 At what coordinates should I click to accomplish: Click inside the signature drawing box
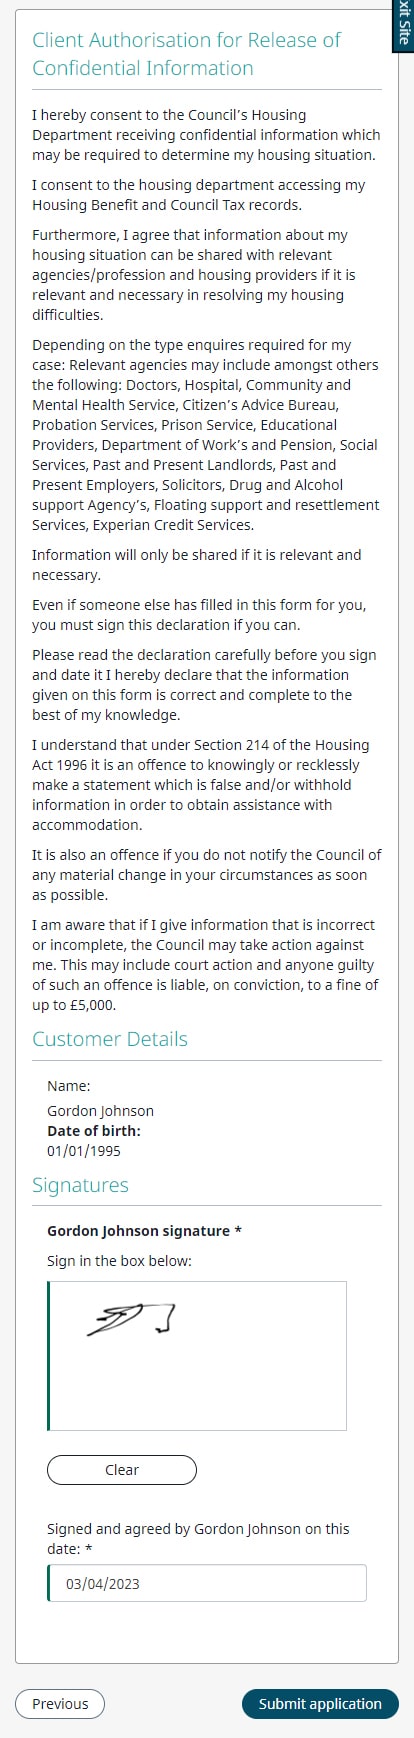[197, 1356]
